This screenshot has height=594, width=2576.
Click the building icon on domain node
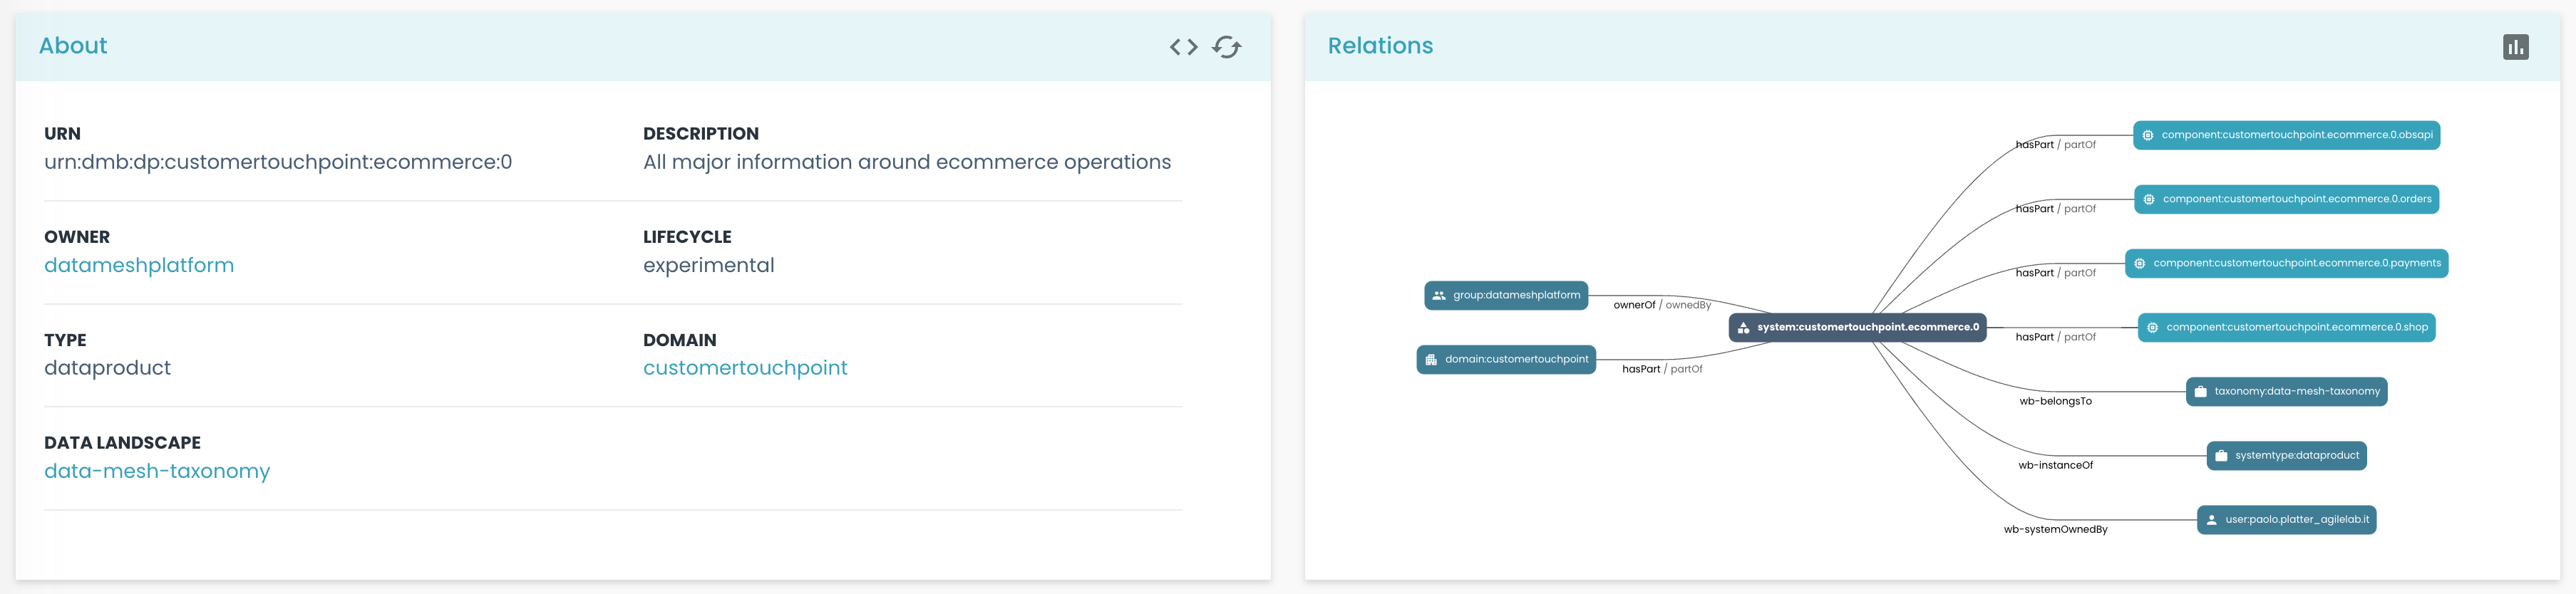[1431, 359]
